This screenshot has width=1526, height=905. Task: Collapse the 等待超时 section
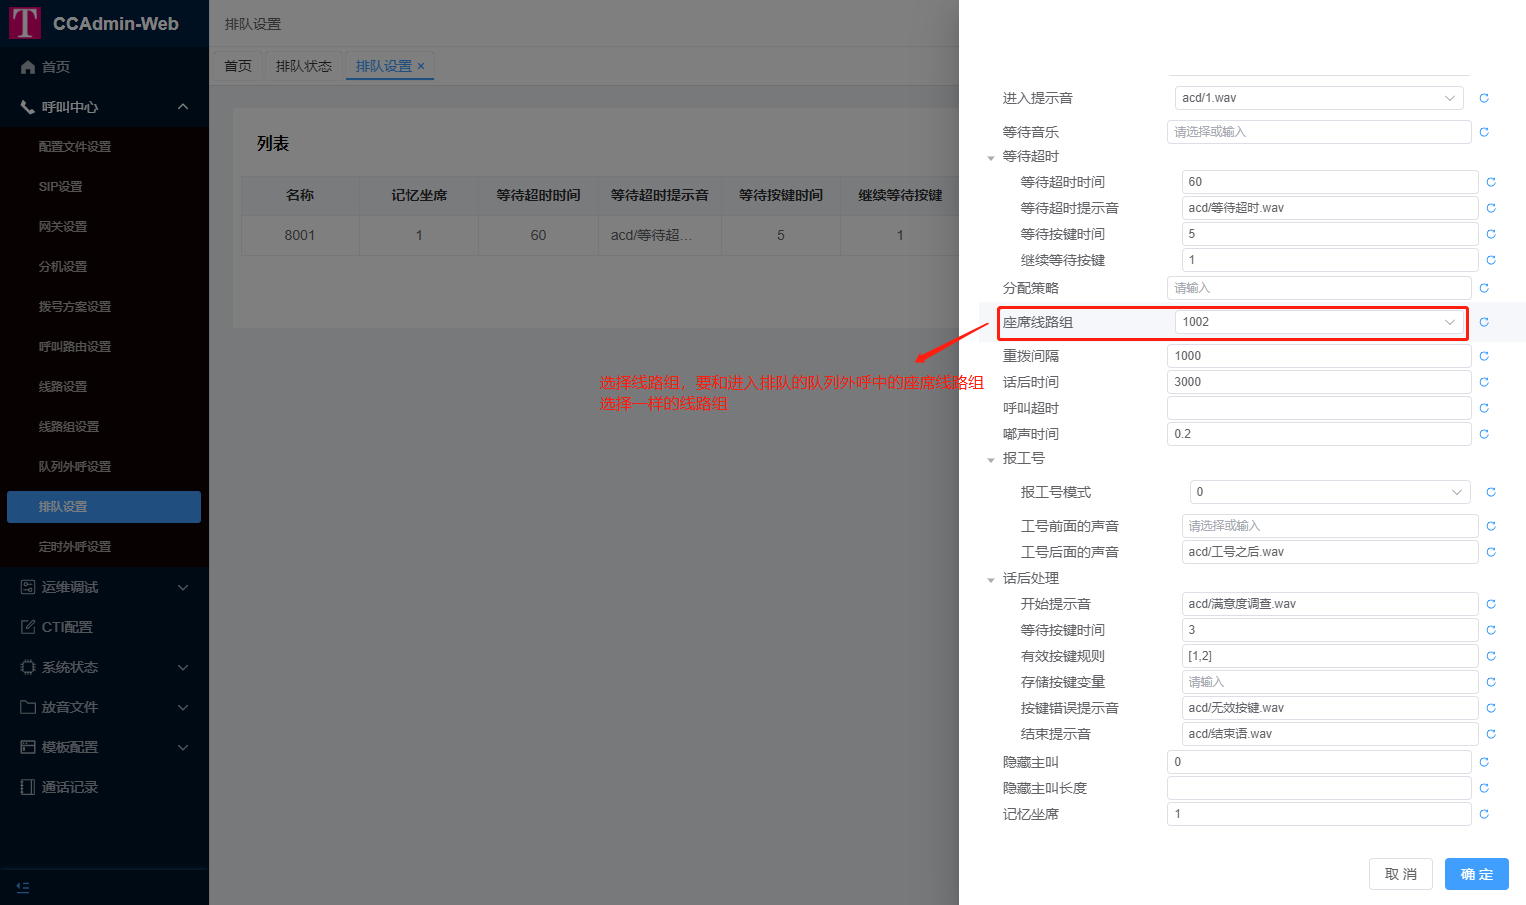[991, 157]
